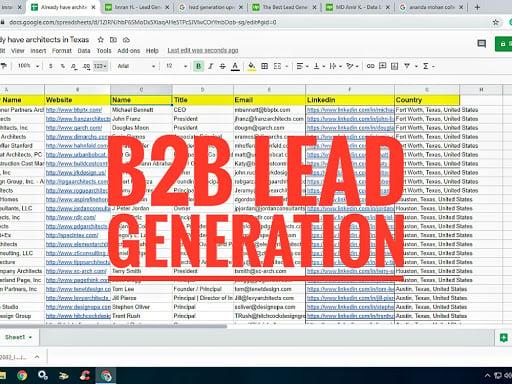This screenshot has width=512, height=384.
Task: Click the horizontal sheet scrollbar
Action: 113,326
